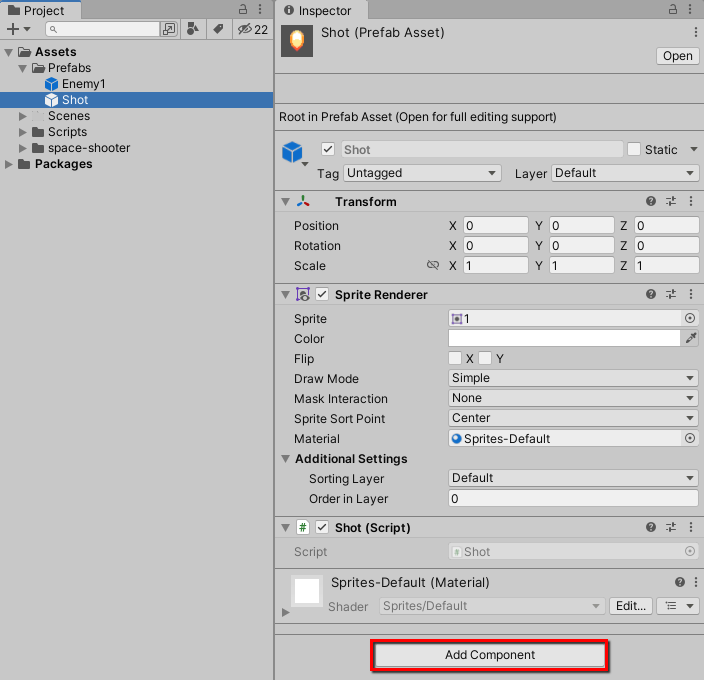This screenshot has height=680, width=704.
Task: Open the Static flags dropdown arrow
Action: coord(694,149)
